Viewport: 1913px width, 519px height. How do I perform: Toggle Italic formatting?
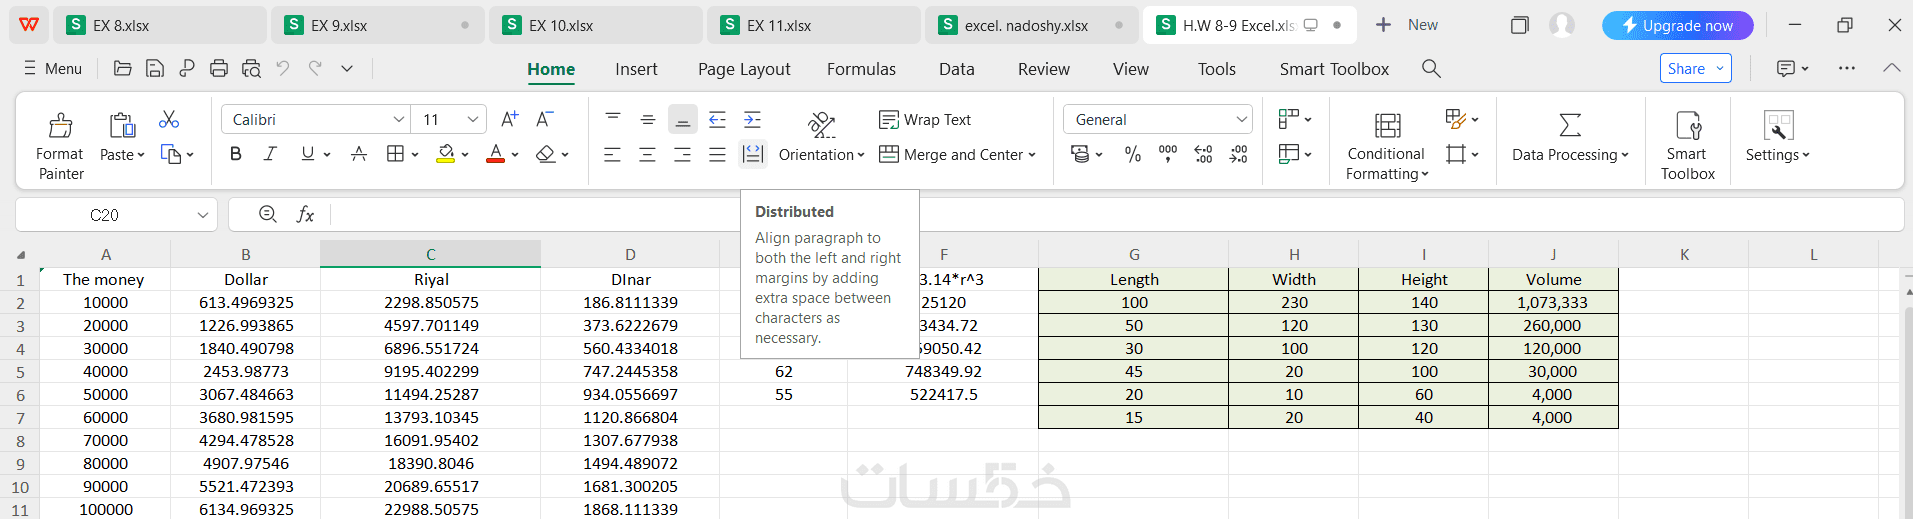coord(270,154)
